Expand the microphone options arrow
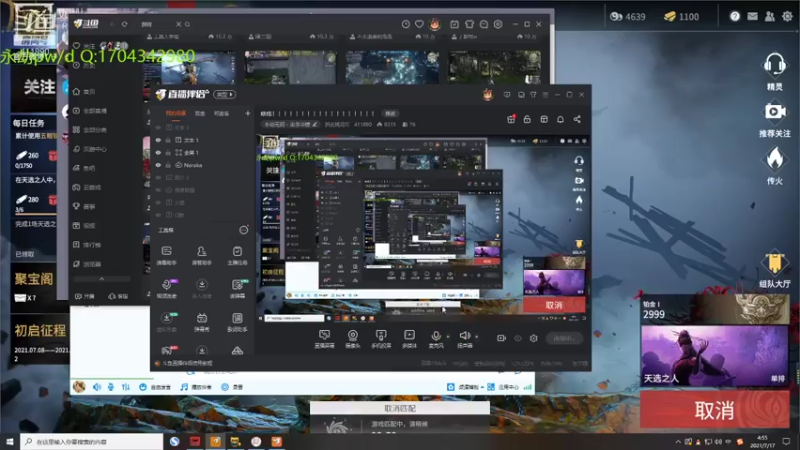This screenshot has height=450, width=800. coord(447,336)
